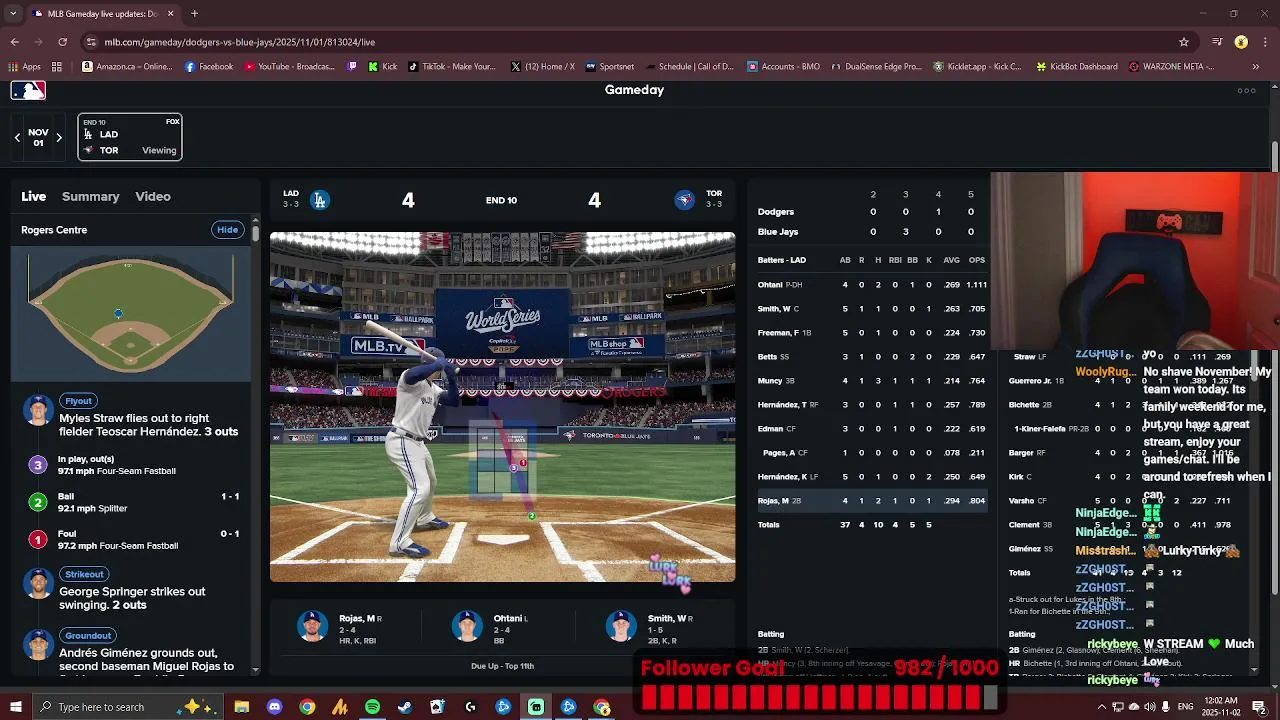1280x720 pixels.
Task: Switch to the Summary tab
Action: click(91, 197)
